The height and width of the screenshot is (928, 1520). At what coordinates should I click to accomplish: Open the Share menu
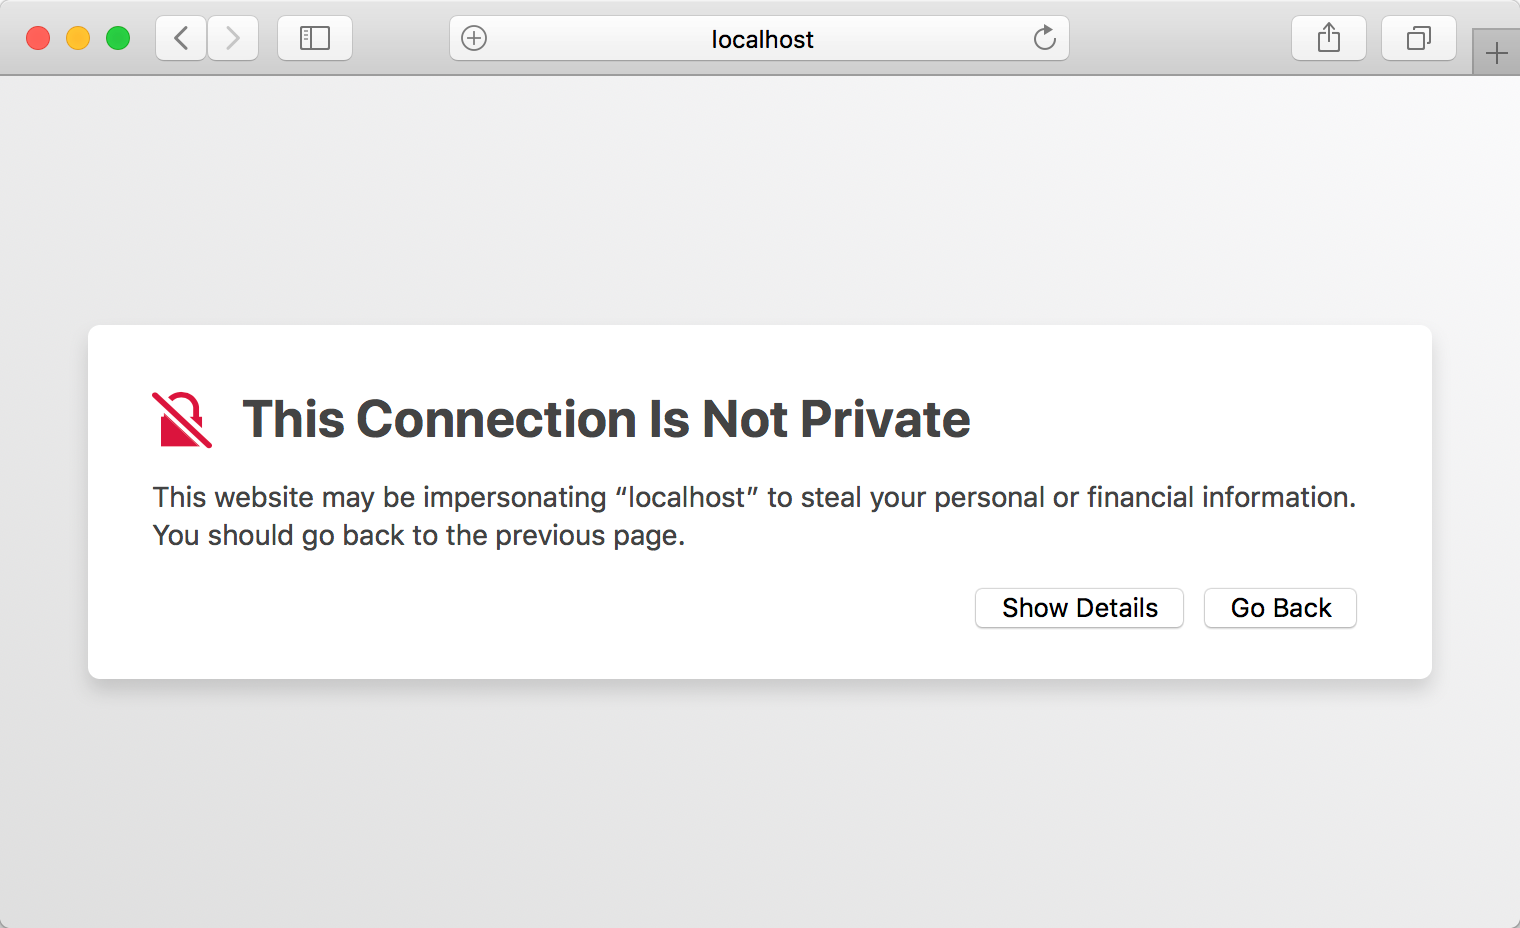[1329, 39]
